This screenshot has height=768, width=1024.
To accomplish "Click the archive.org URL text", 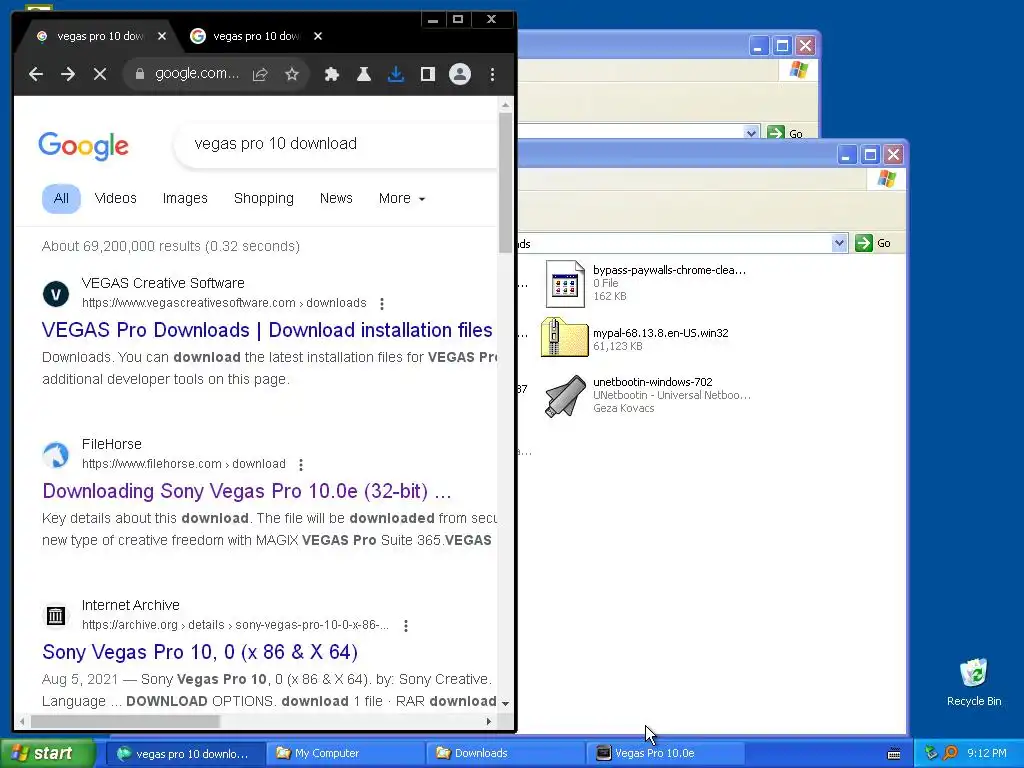I will tap(235, 625).
